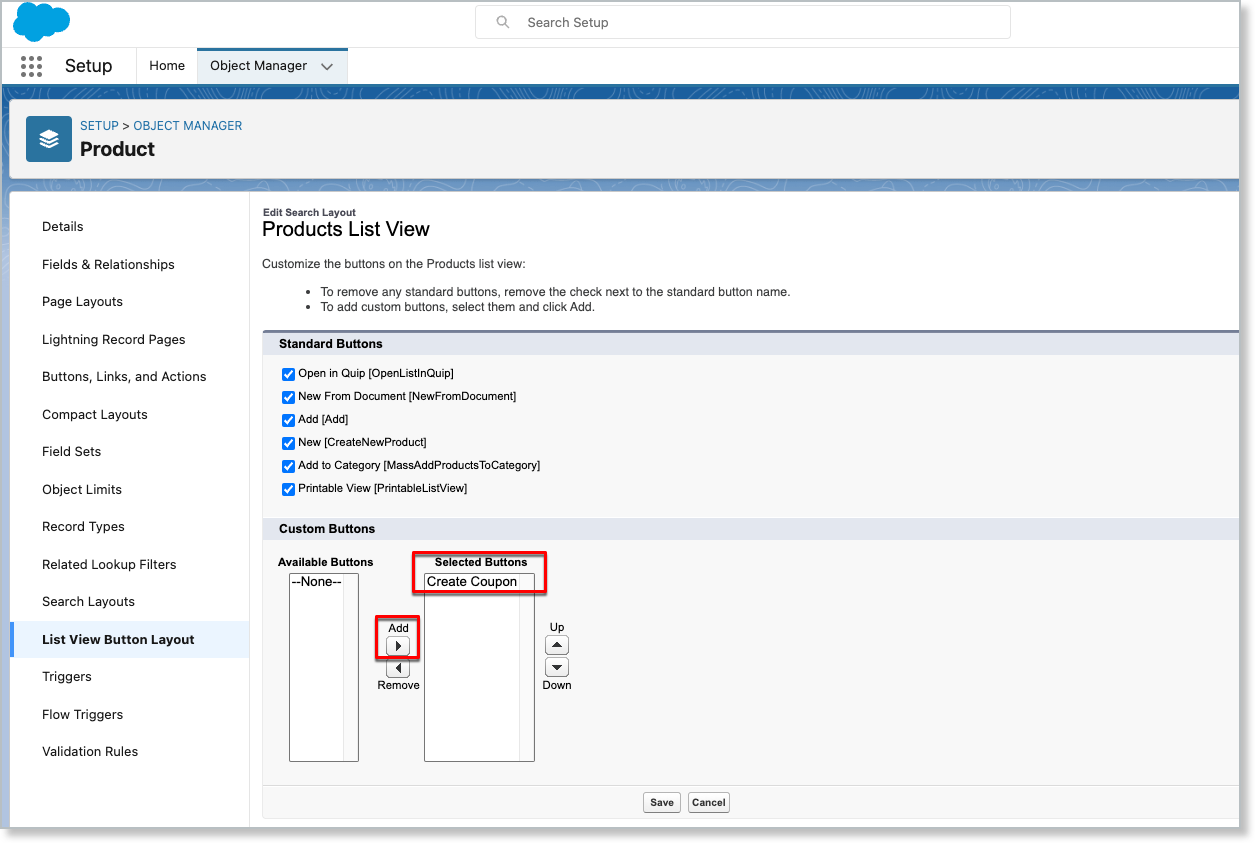1255x843 pixels.
Task: Select --None-- in Available Buttons list
Action: pyautogui.click(x=316, y=582)
